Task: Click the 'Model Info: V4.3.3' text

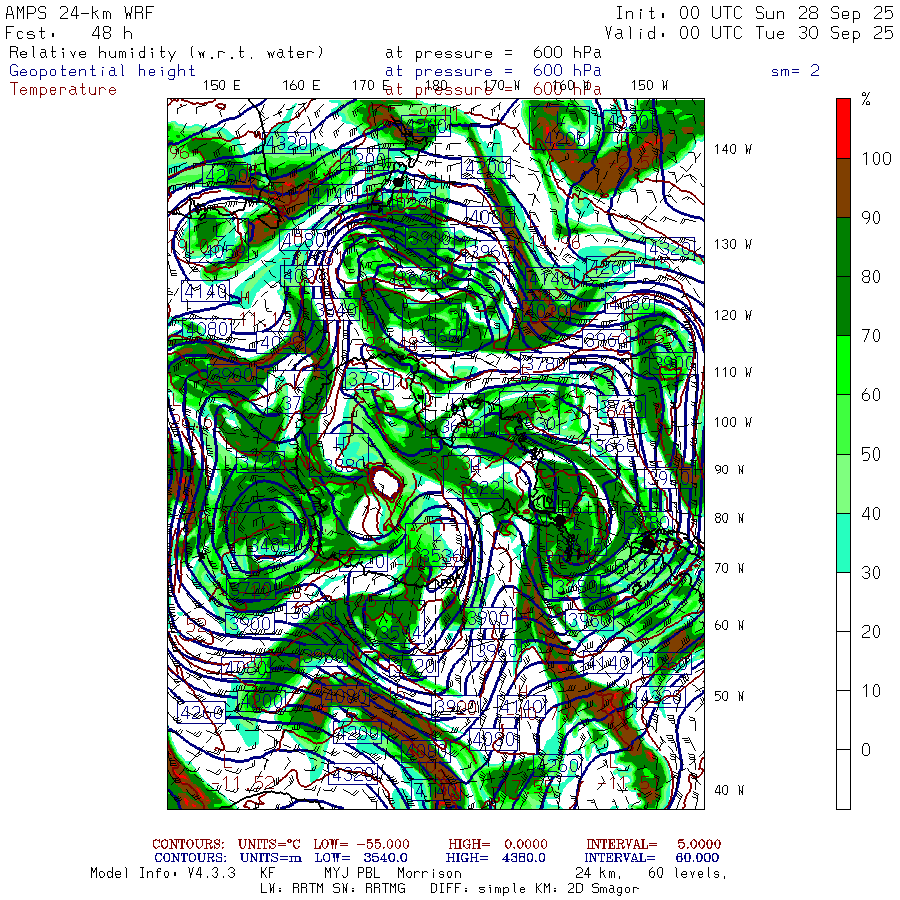Action: point(163,874)
